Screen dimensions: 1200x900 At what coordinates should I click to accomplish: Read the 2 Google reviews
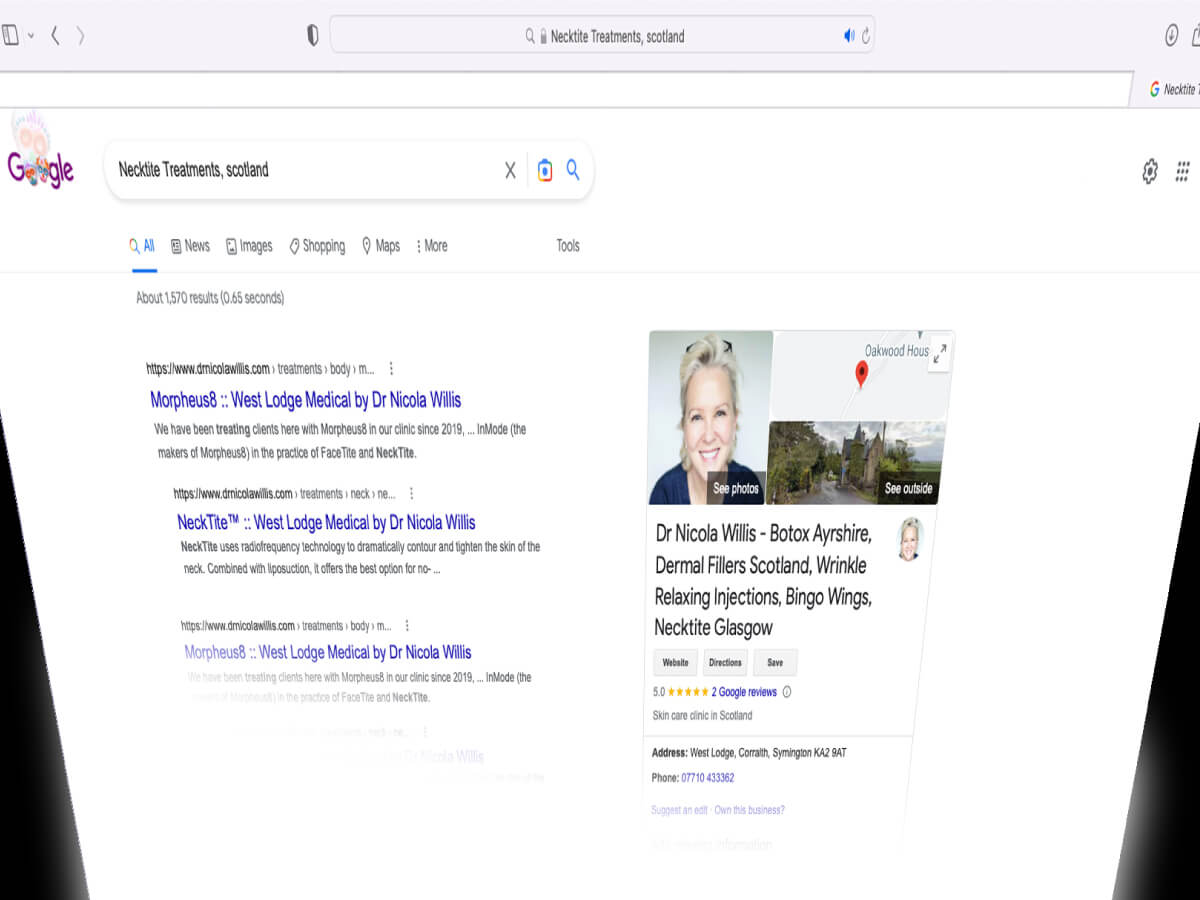744,692
